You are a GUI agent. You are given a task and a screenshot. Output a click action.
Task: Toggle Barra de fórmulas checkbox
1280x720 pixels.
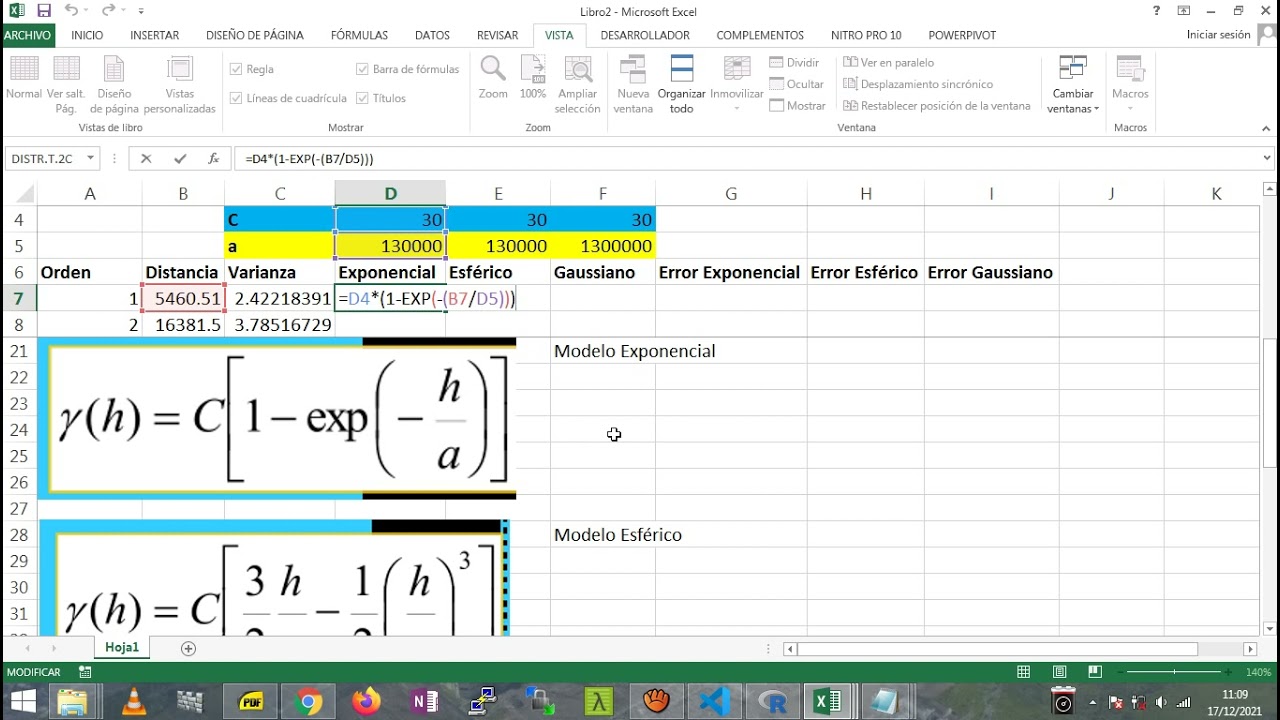click(x=362, y=69)
